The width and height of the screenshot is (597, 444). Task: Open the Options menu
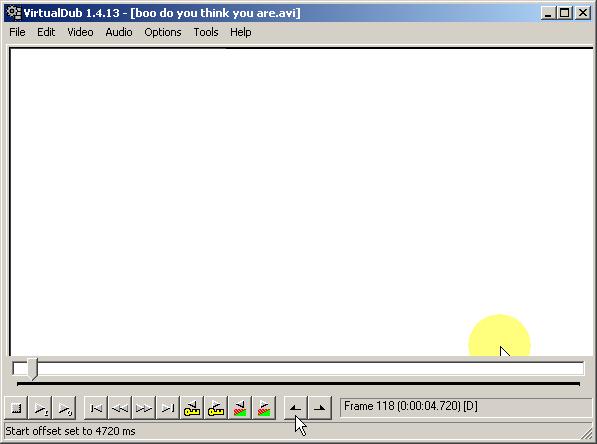pyautogui.click(x=163, y=32)
